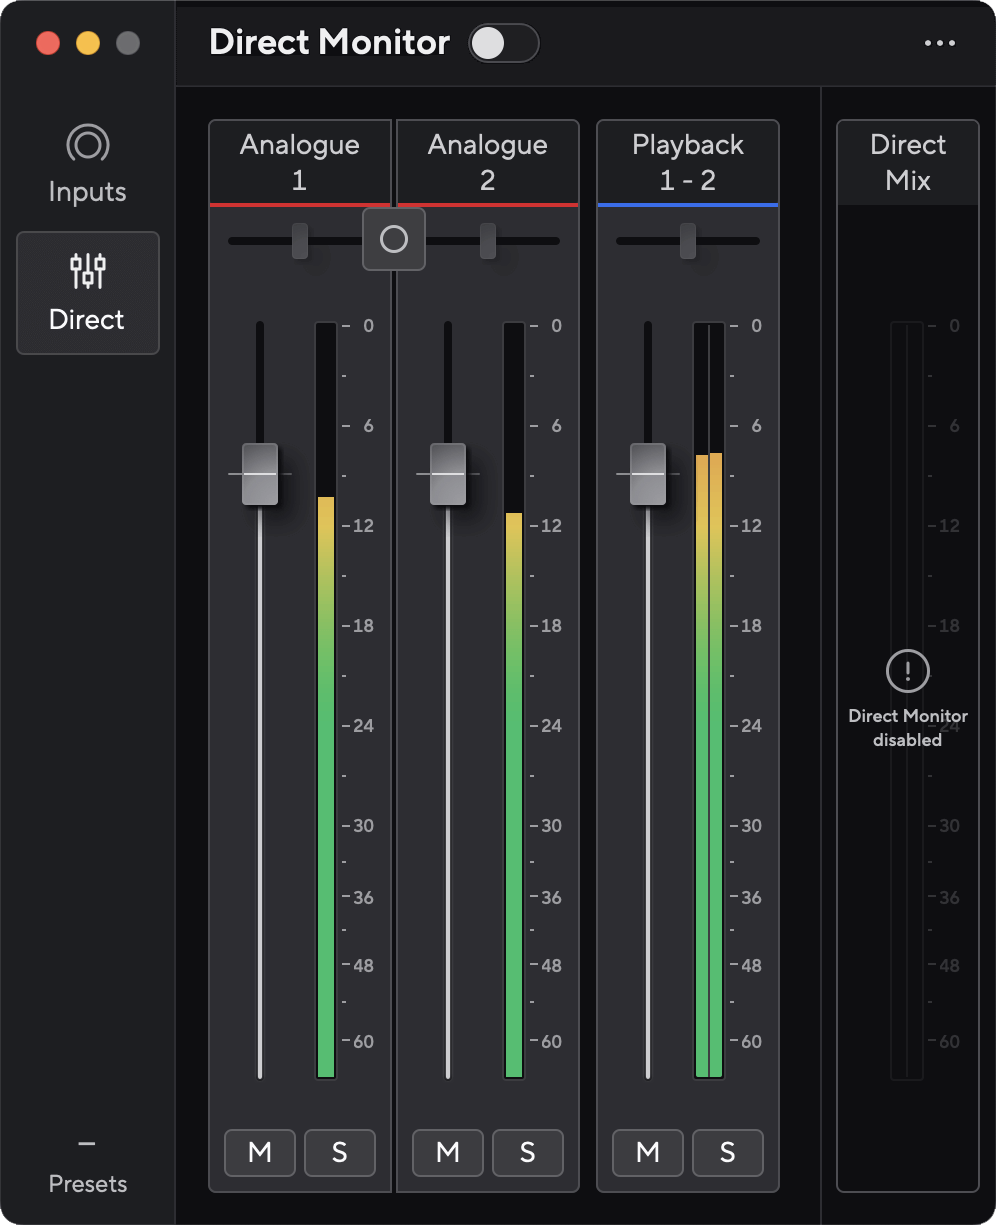This screenshot has height=1225, width=996.
Task: Solo the Analogue 2 channel
Action: [x=527, y=1152]
